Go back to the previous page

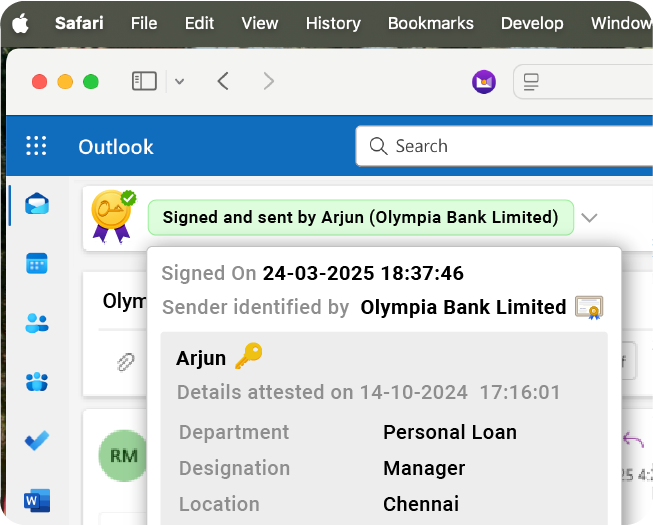[x=223, y=81]
